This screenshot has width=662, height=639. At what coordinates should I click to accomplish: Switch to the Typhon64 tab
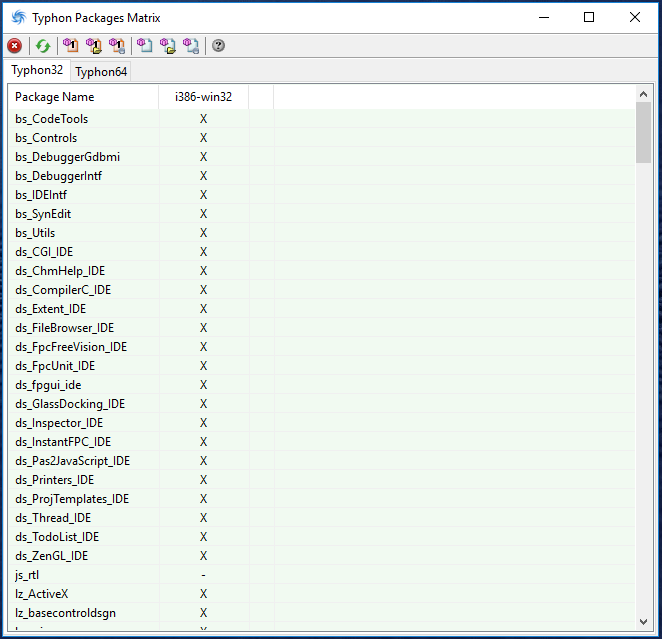pyautogui.click(x=101, y=72)
